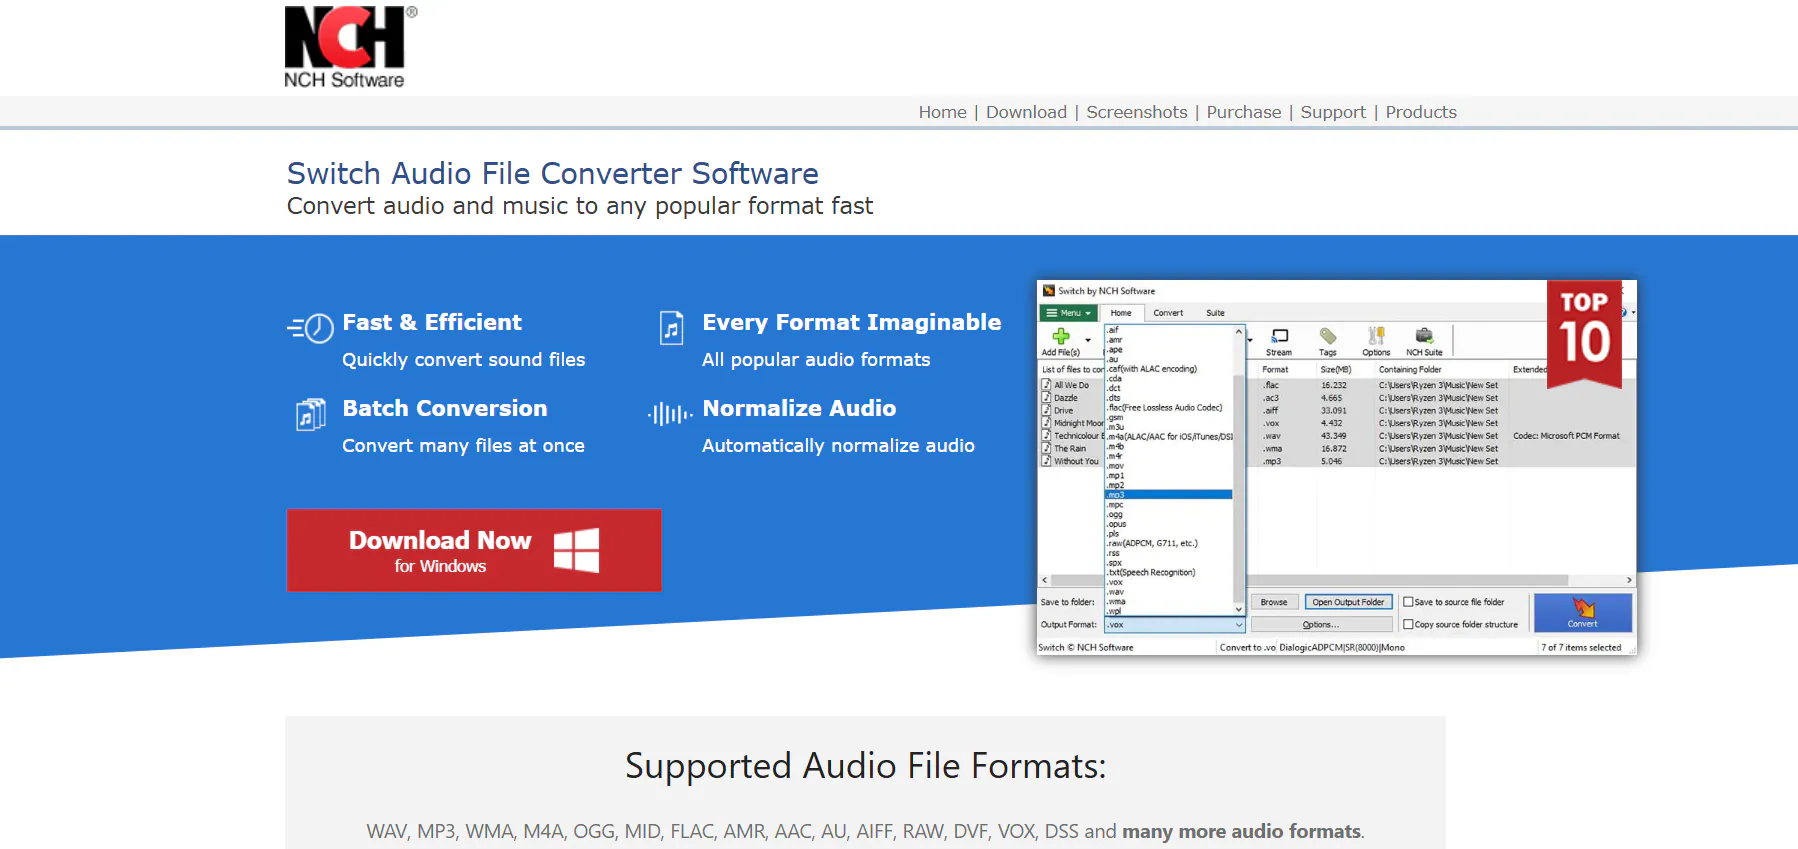Click the Switch app icon in the title bar
Screen dimensions: 1798x849
(1049, 291)
